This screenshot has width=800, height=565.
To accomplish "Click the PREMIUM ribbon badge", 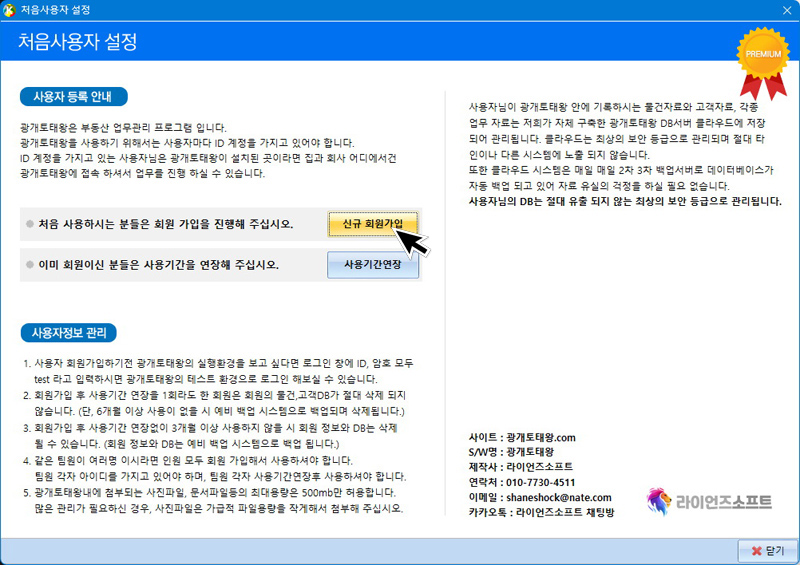I will (763, 63).
